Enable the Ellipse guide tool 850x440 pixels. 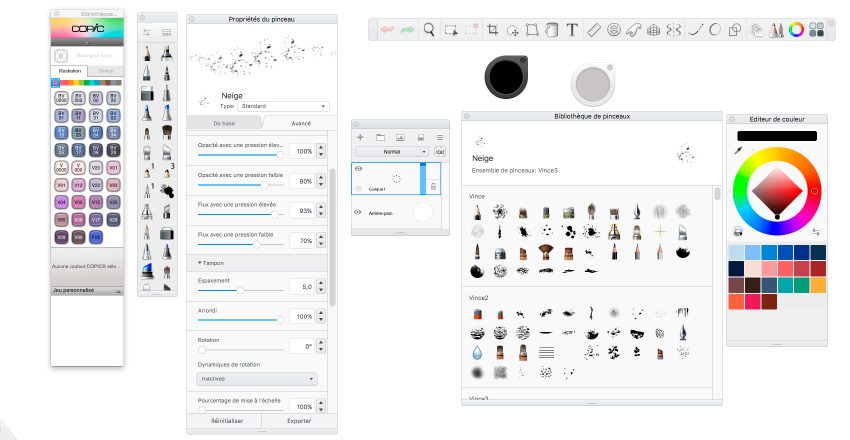click(614, 30)
